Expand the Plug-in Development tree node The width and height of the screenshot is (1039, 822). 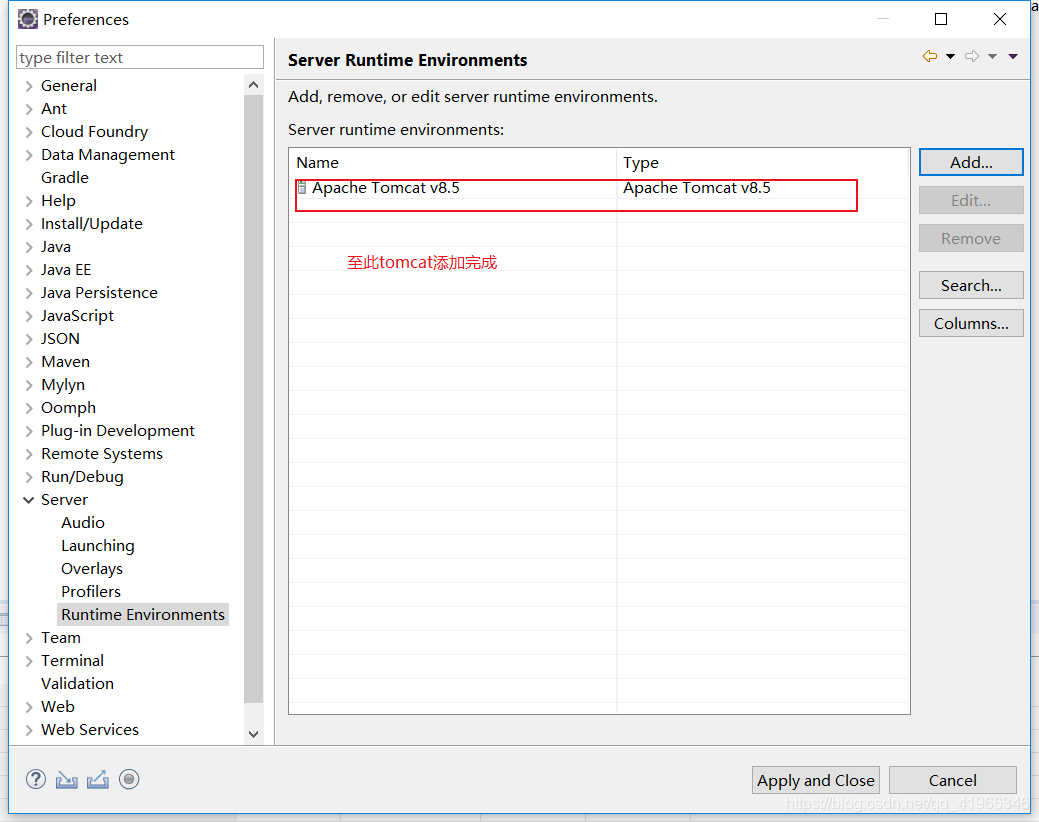(28, 431)
